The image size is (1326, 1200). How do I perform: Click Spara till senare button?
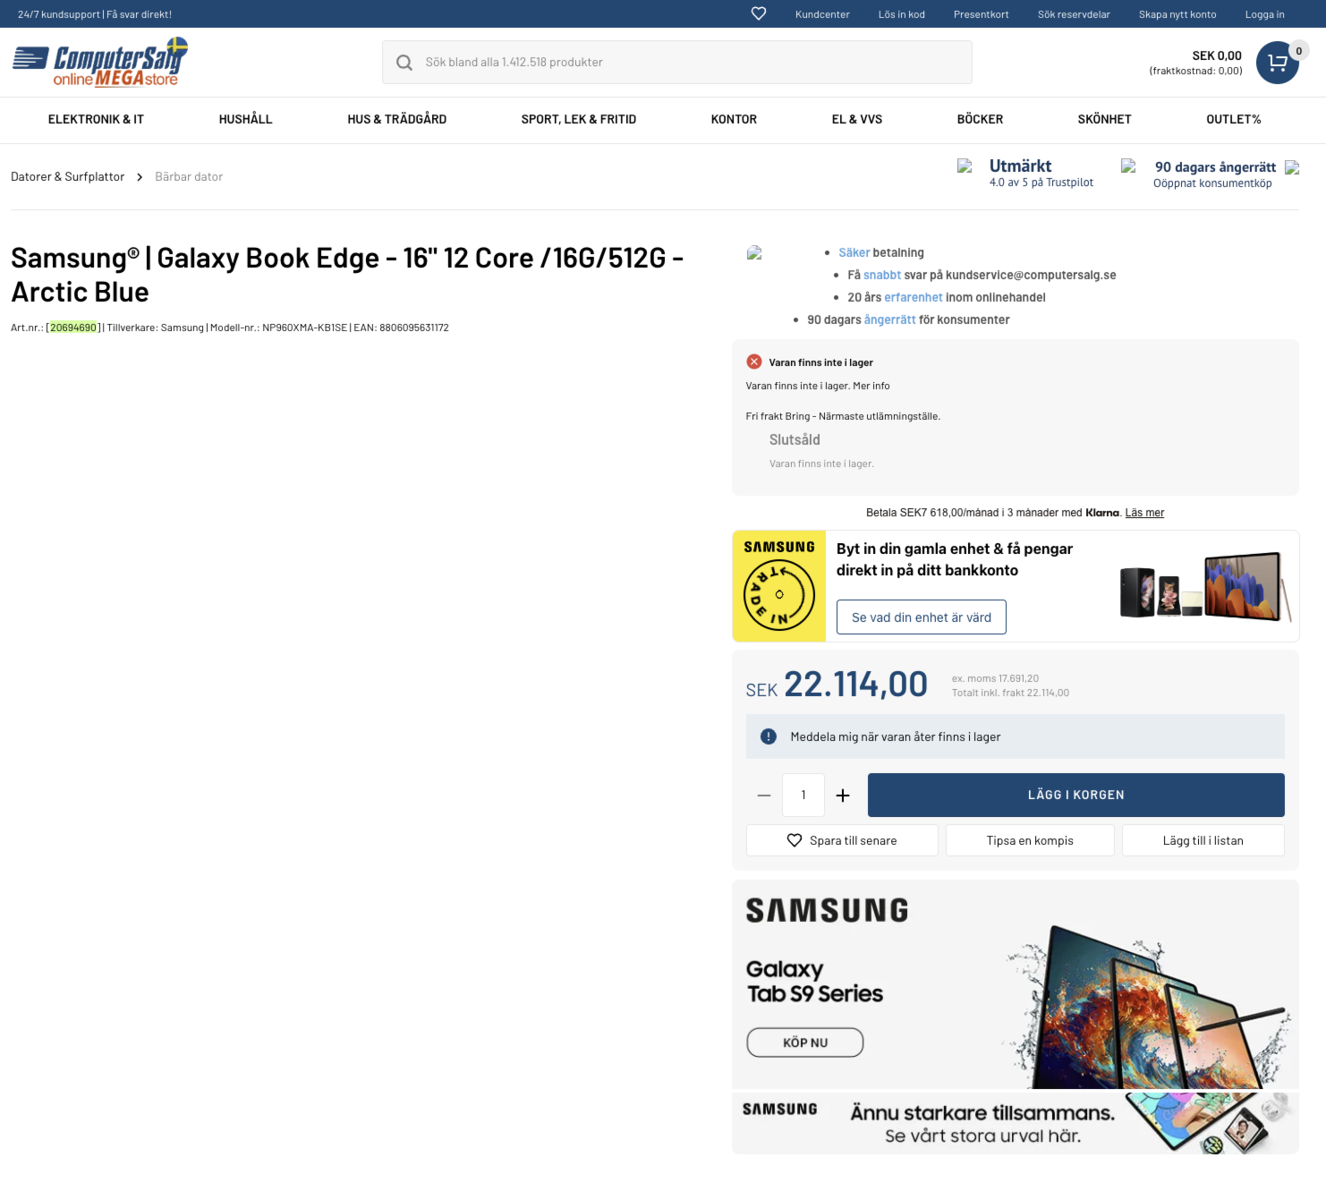tap(842, 841)
